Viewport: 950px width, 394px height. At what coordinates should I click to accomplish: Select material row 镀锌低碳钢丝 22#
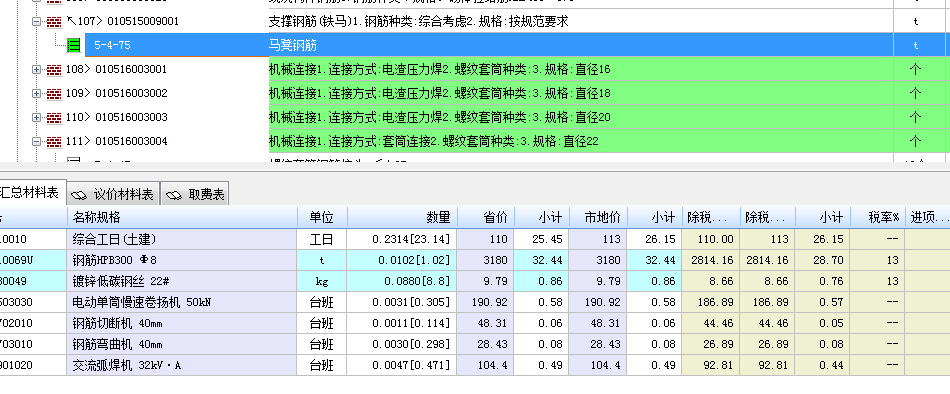(475, 281)
